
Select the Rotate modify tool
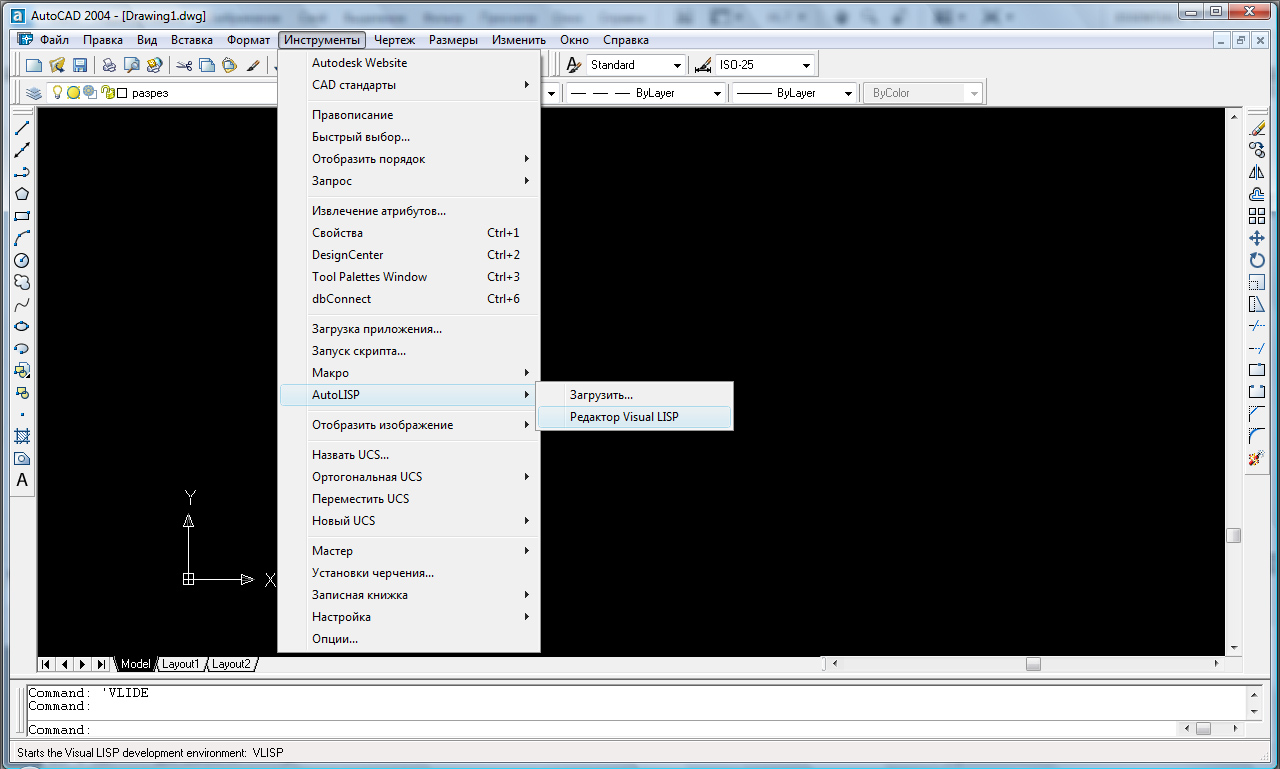[x=1257, y=260]
